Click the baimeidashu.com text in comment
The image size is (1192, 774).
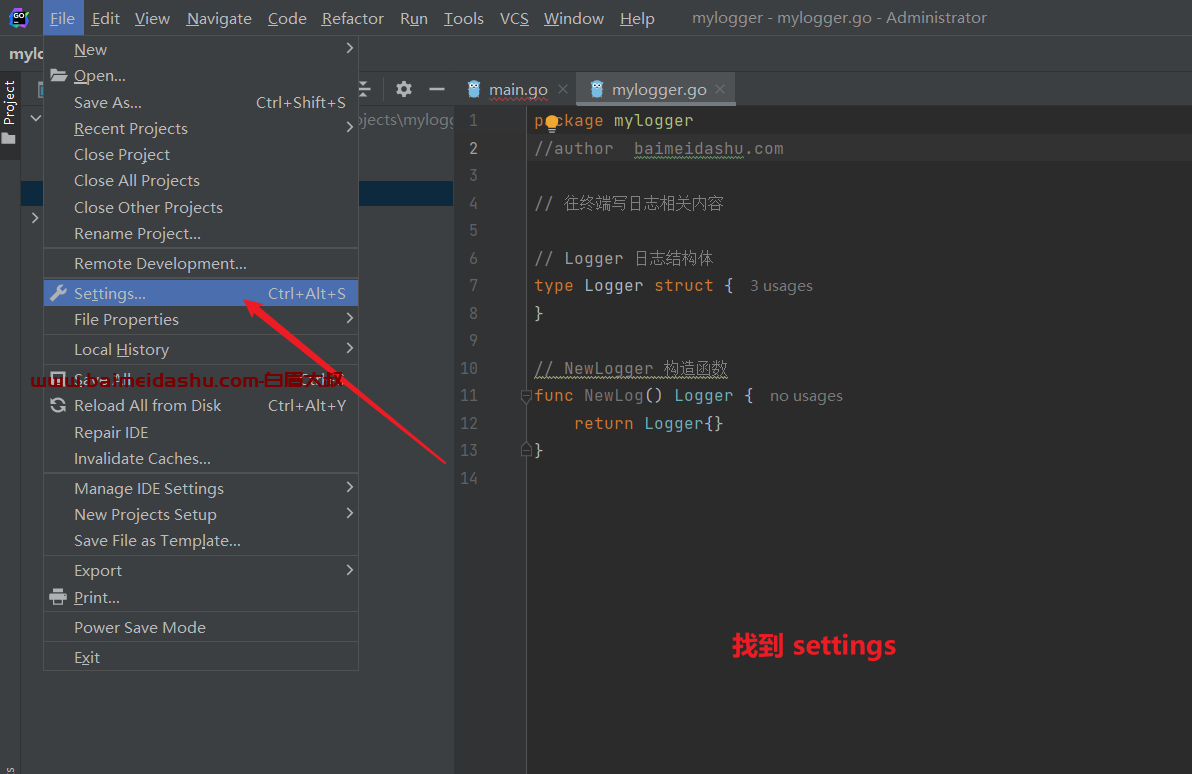click(x=709, y=149)
